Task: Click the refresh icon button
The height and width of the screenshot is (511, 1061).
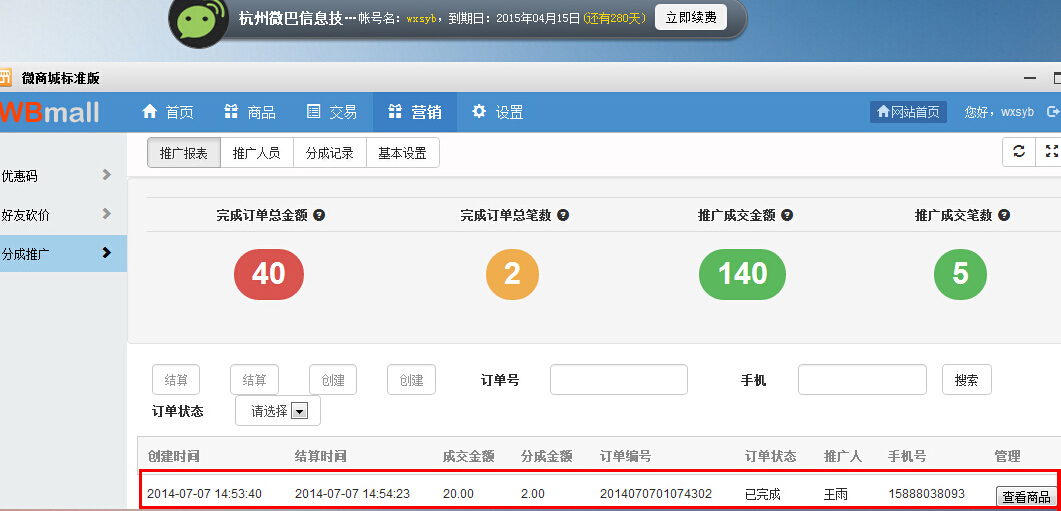Action: click(1018, 152)
